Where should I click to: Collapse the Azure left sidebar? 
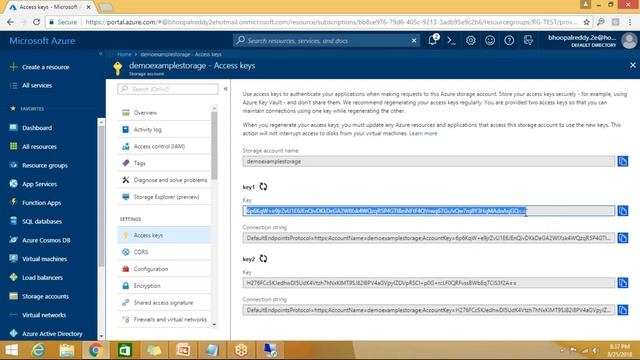[100, 54]
